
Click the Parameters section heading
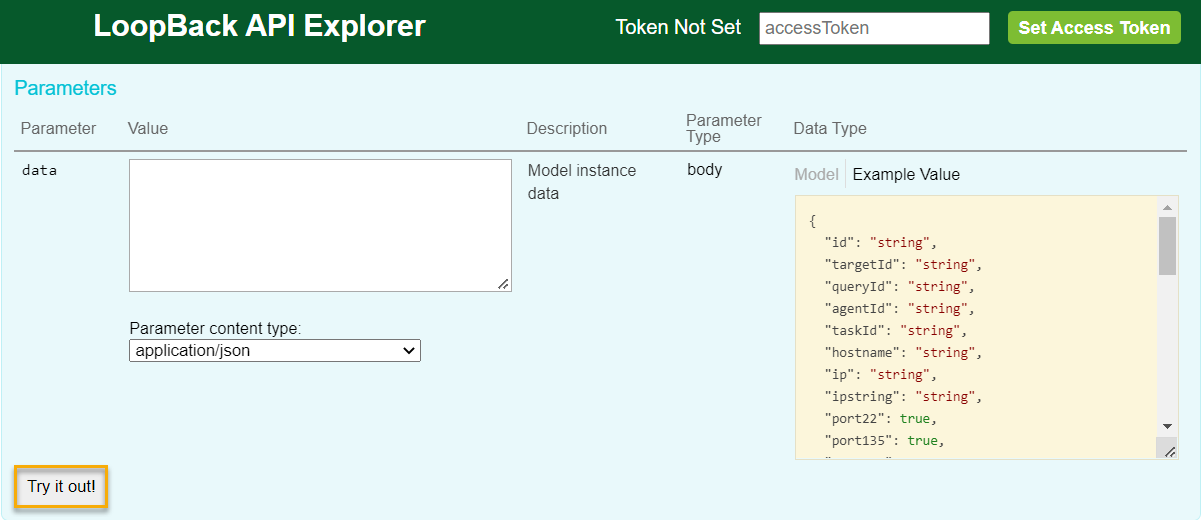(65, 88)
